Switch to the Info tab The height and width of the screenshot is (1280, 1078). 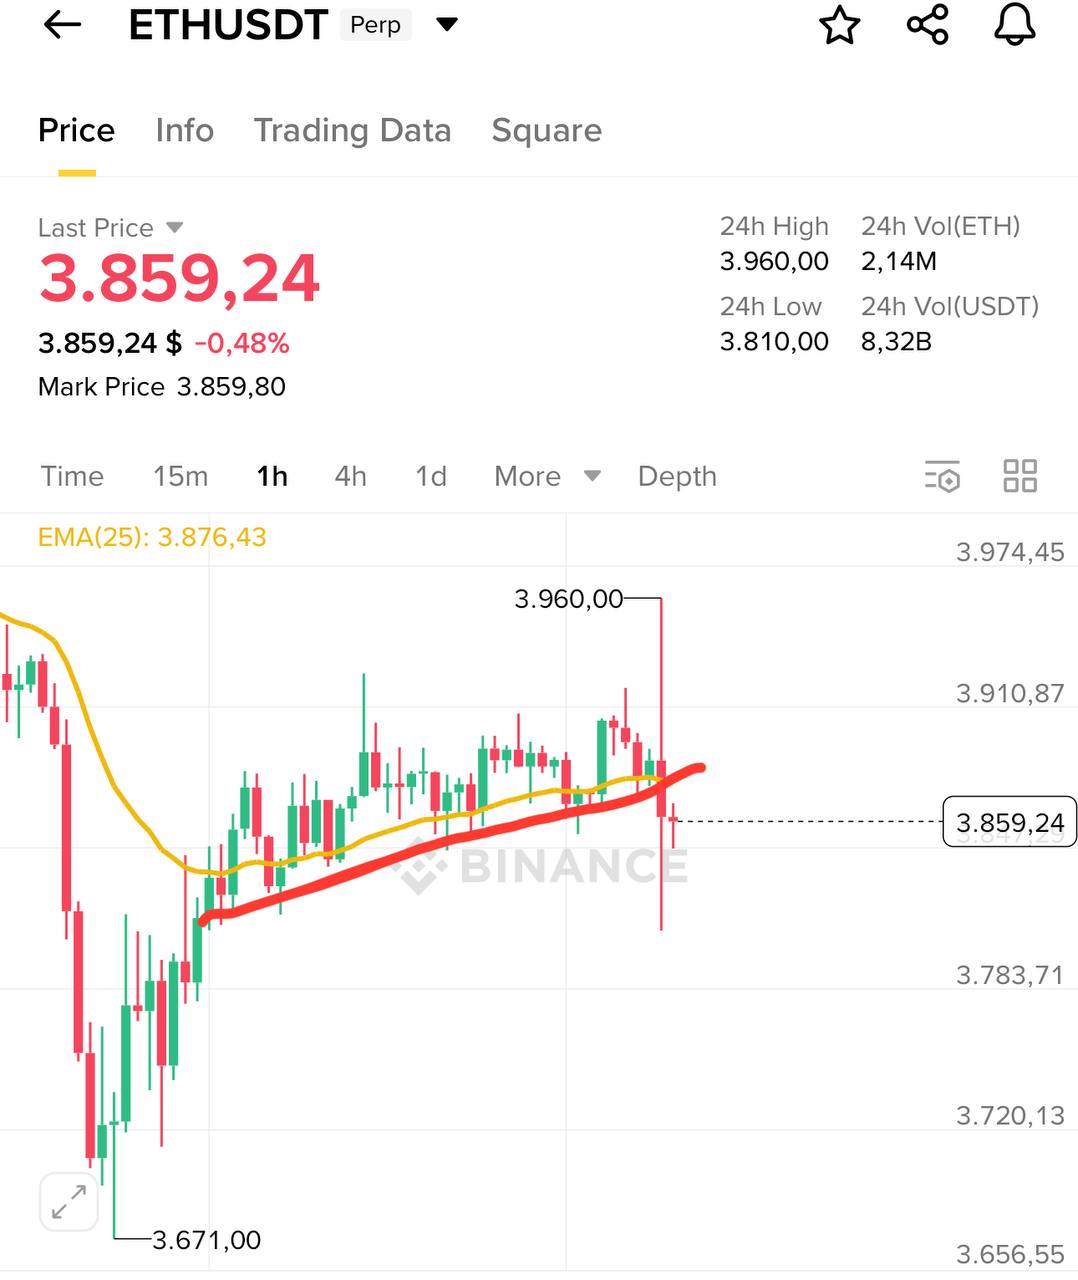point(185,131)
